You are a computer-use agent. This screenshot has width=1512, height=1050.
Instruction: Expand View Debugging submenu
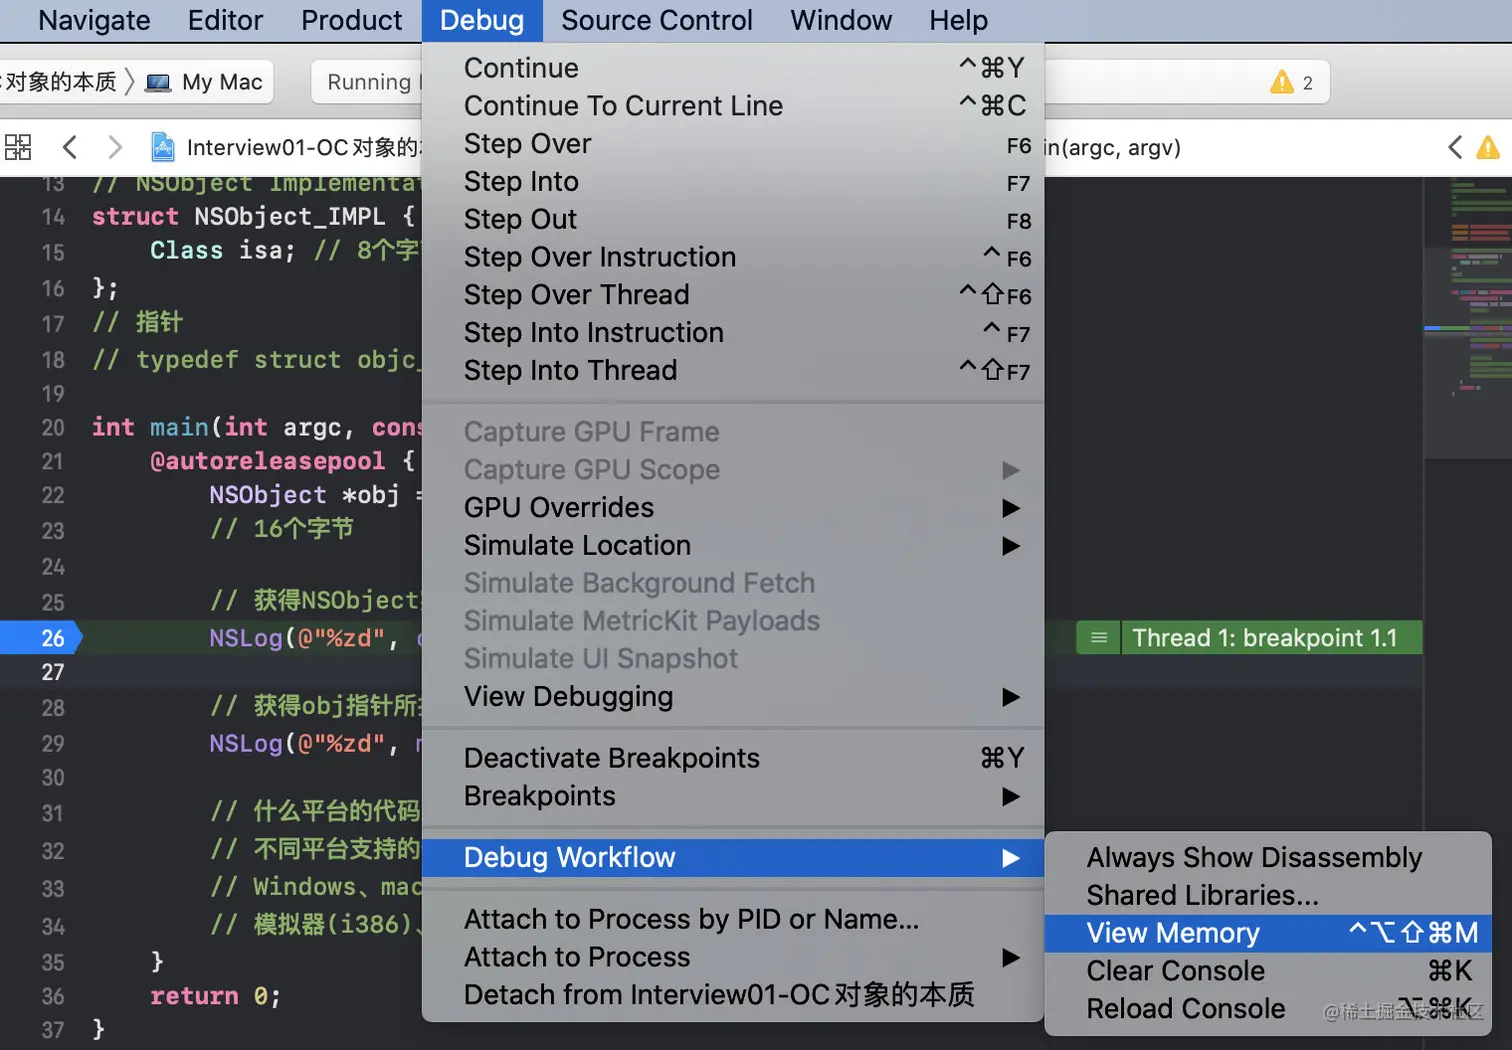[x=733, y=697]
